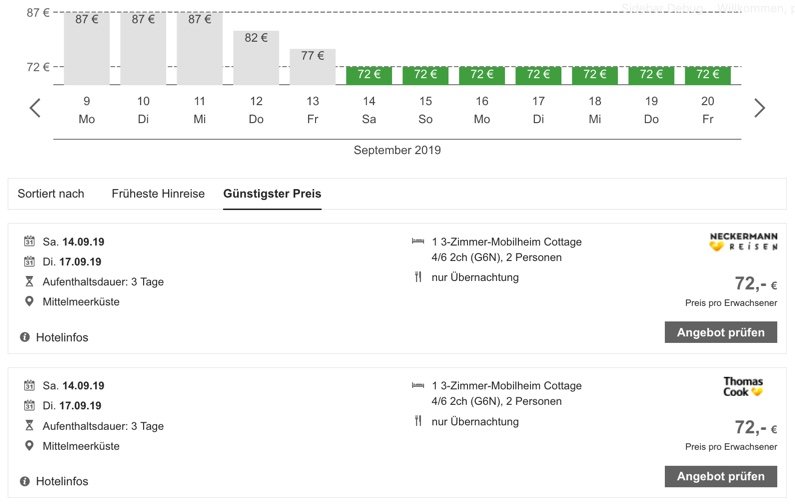The height and width of the screenshot is (504, 795).
Task: Click the info icon beside first Hotelinfos
Action: (25, 337)
